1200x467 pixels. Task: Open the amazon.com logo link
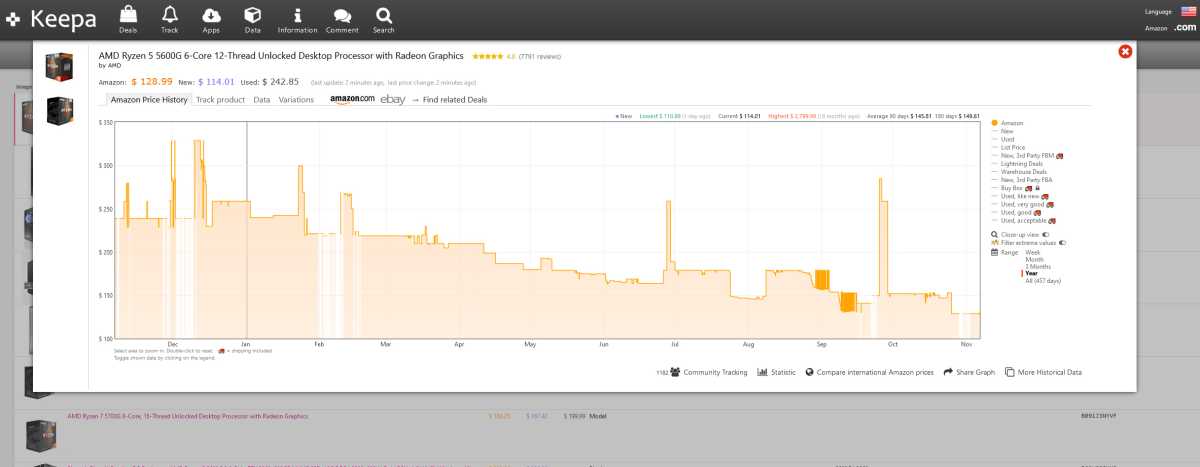point(352,99)
